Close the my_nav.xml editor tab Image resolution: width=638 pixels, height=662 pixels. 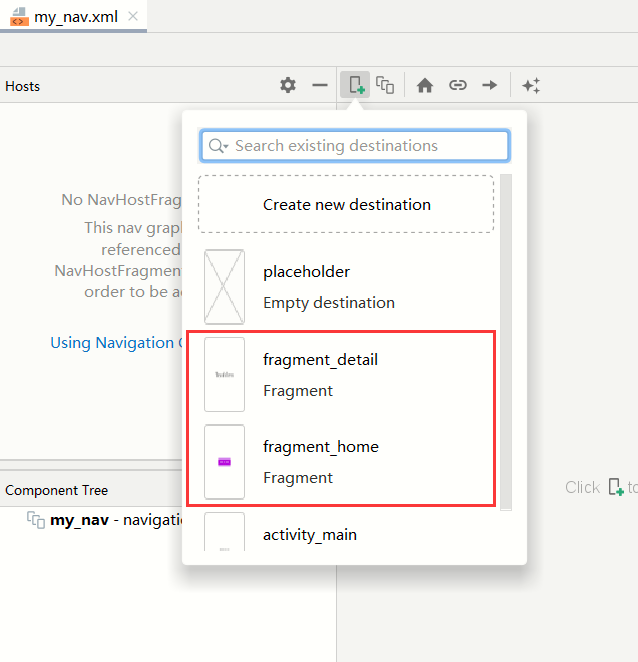click(134, 17)
